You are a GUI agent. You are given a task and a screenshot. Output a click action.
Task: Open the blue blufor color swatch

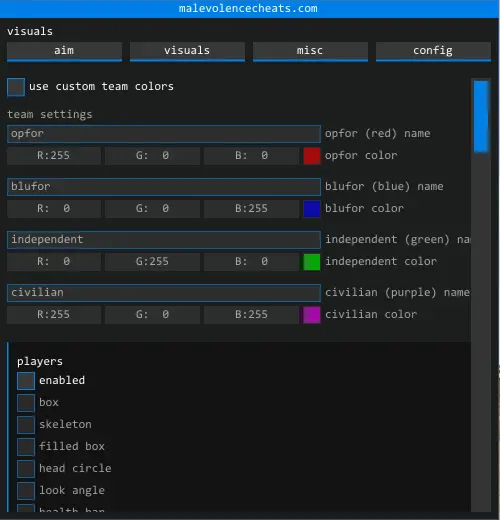coord(312,209)
